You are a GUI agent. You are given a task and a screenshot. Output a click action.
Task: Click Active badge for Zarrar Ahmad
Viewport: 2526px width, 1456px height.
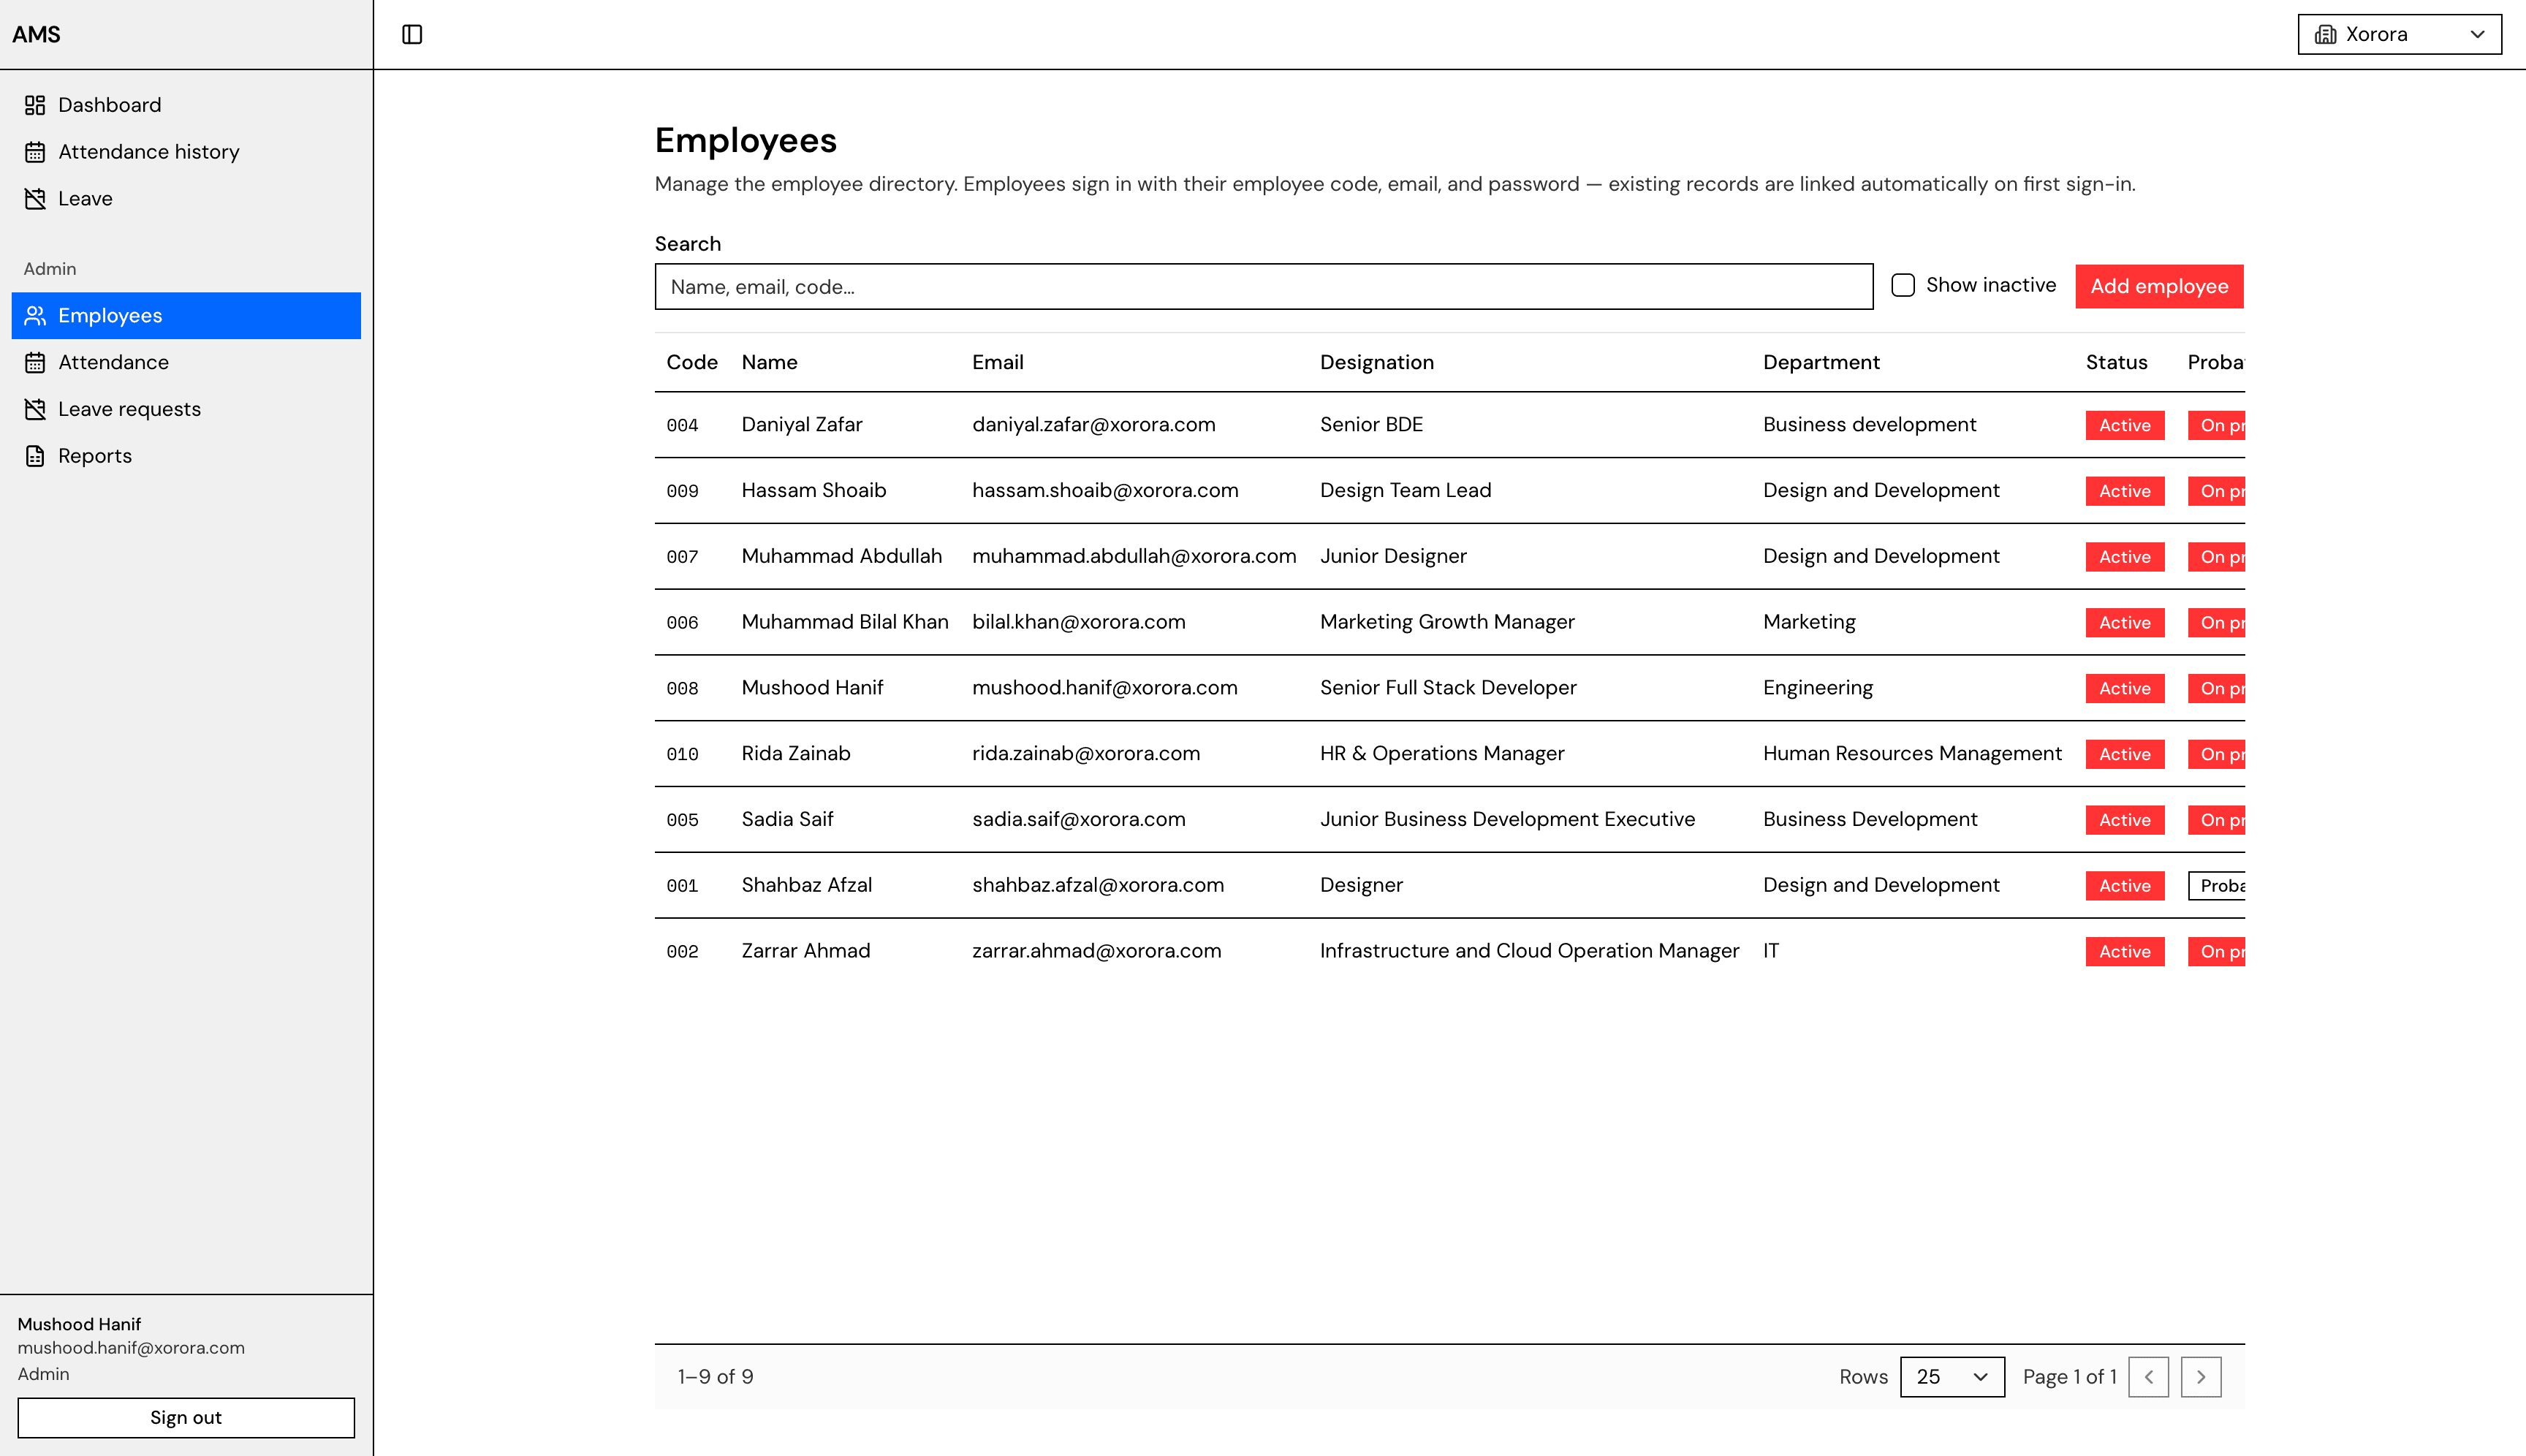[x=2124, y=952]
